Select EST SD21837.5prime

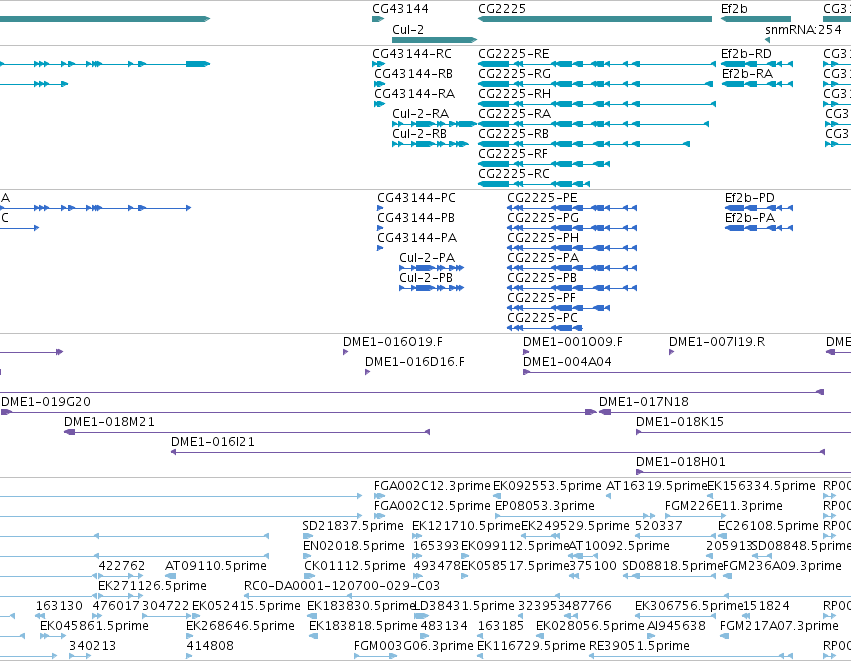[x=353, y=526]
